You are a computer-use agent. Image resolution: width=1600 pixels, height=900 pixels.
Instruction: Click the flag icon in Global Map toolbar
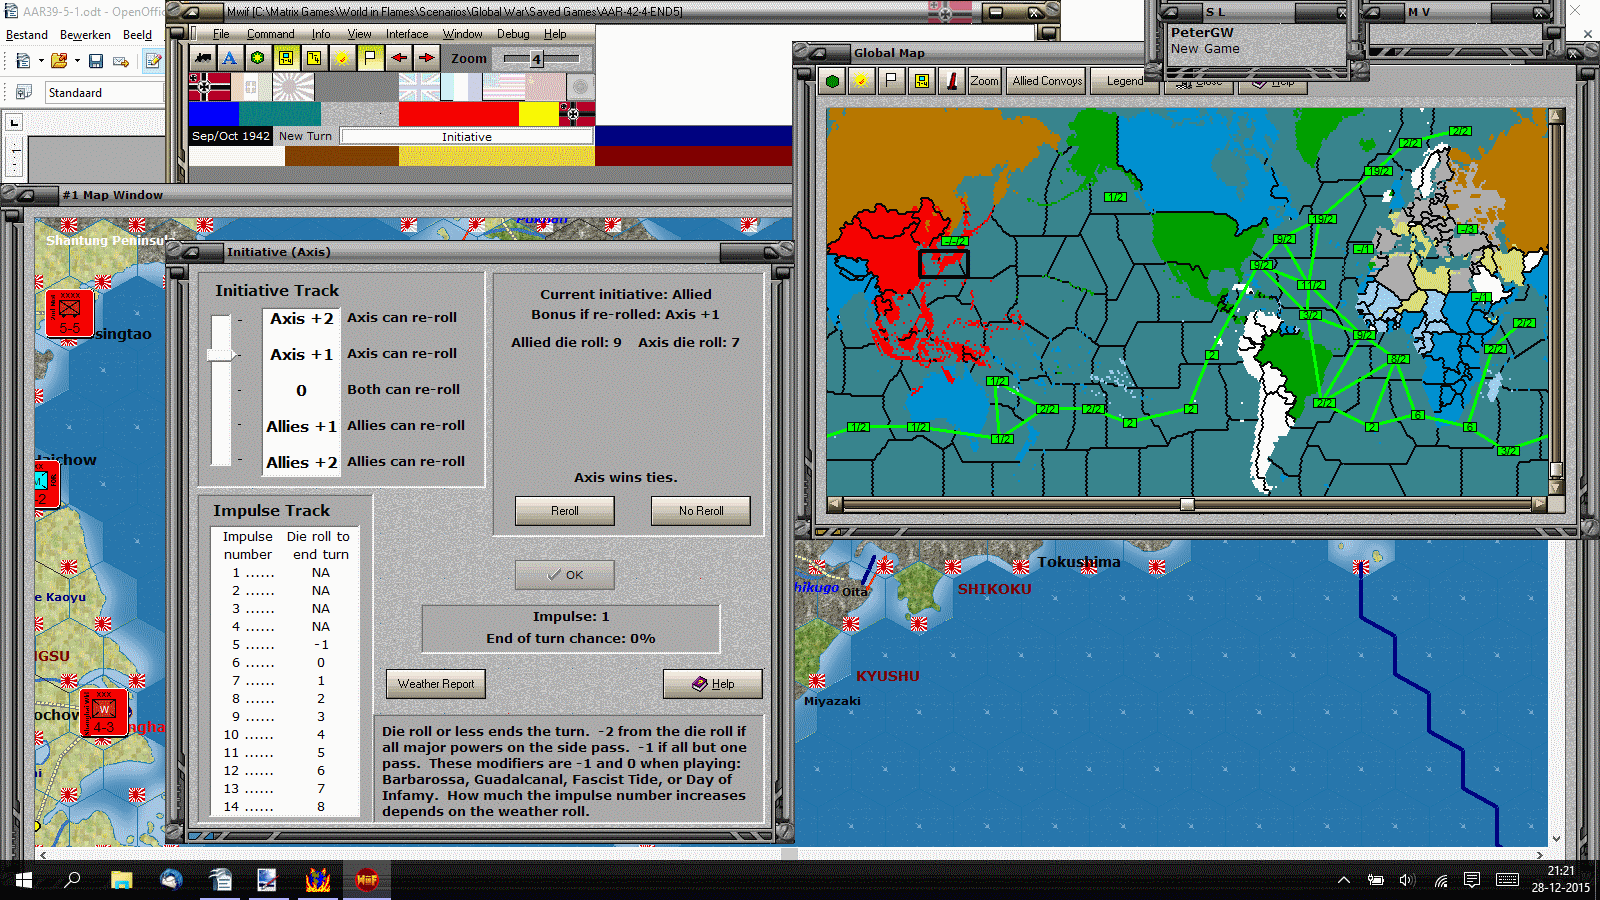891,81
